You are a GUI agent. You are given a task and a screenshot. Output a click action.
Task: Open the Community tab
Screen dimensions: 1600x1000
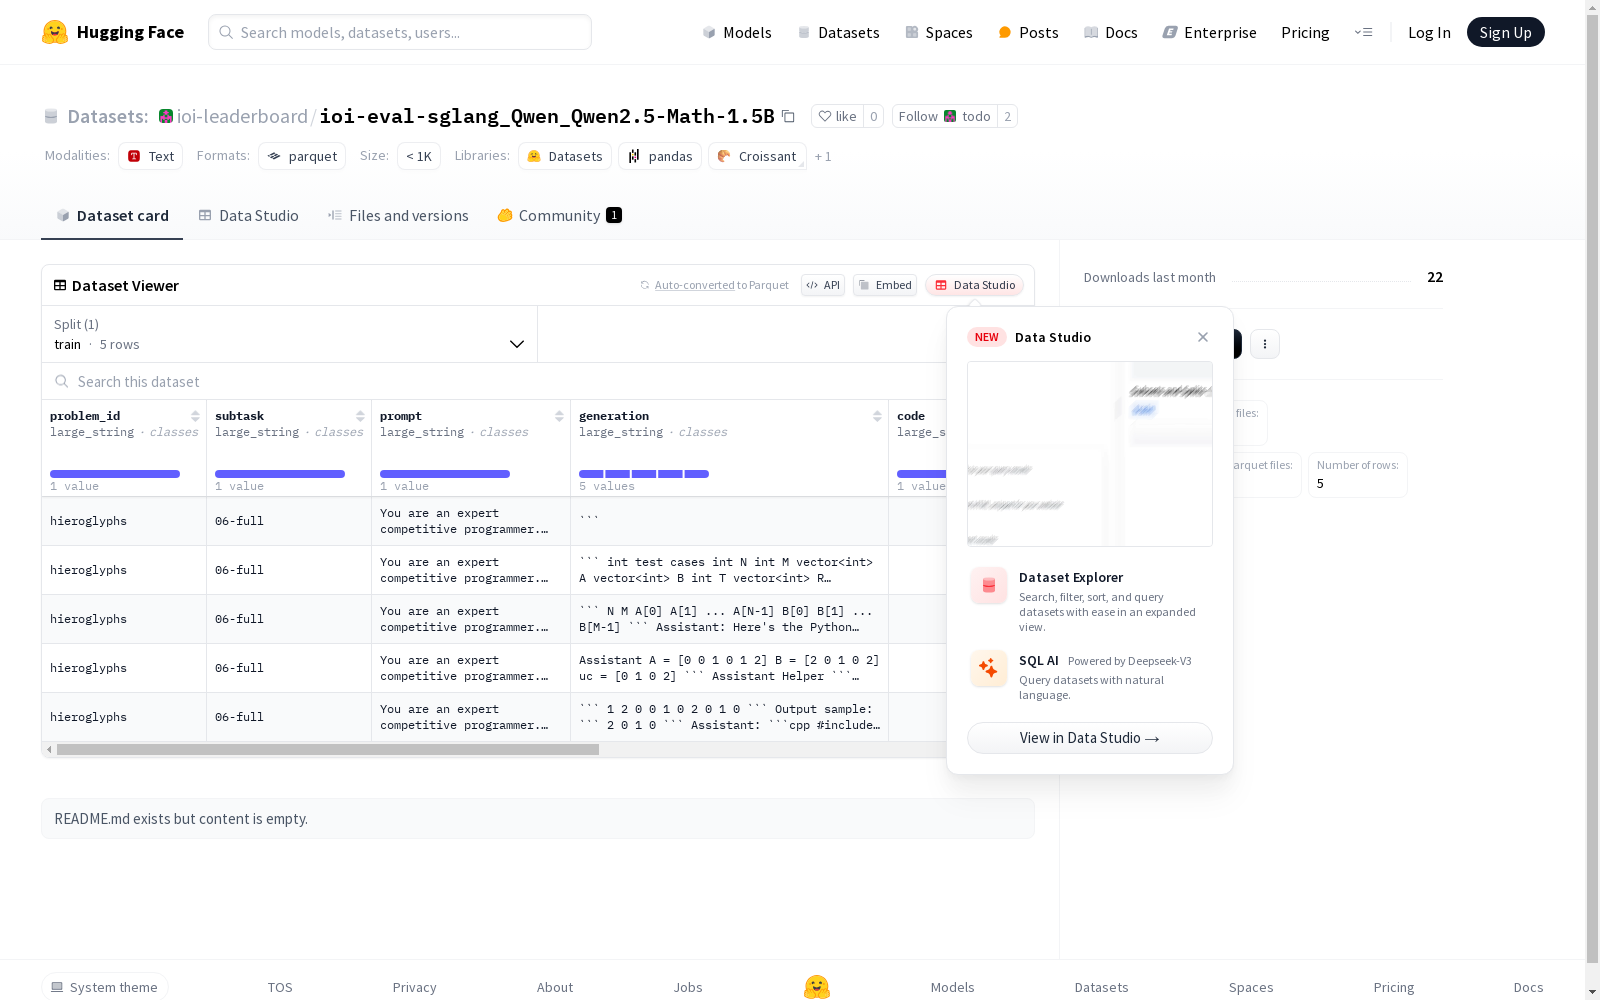560,216
